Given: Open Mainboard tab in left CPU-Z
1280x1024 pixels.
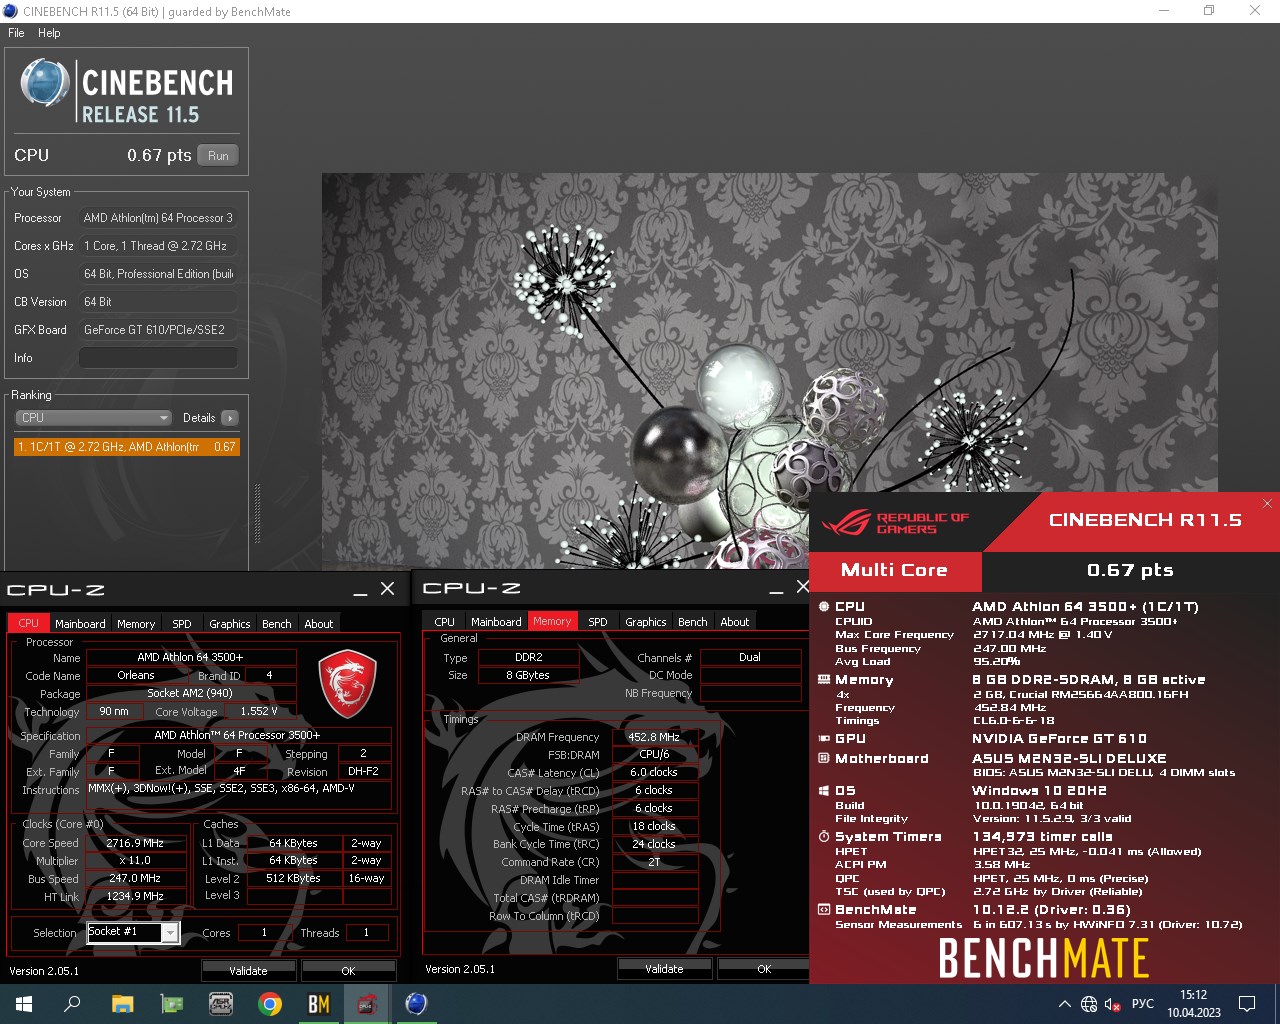Looking at the screenshot, I should 80,624.
